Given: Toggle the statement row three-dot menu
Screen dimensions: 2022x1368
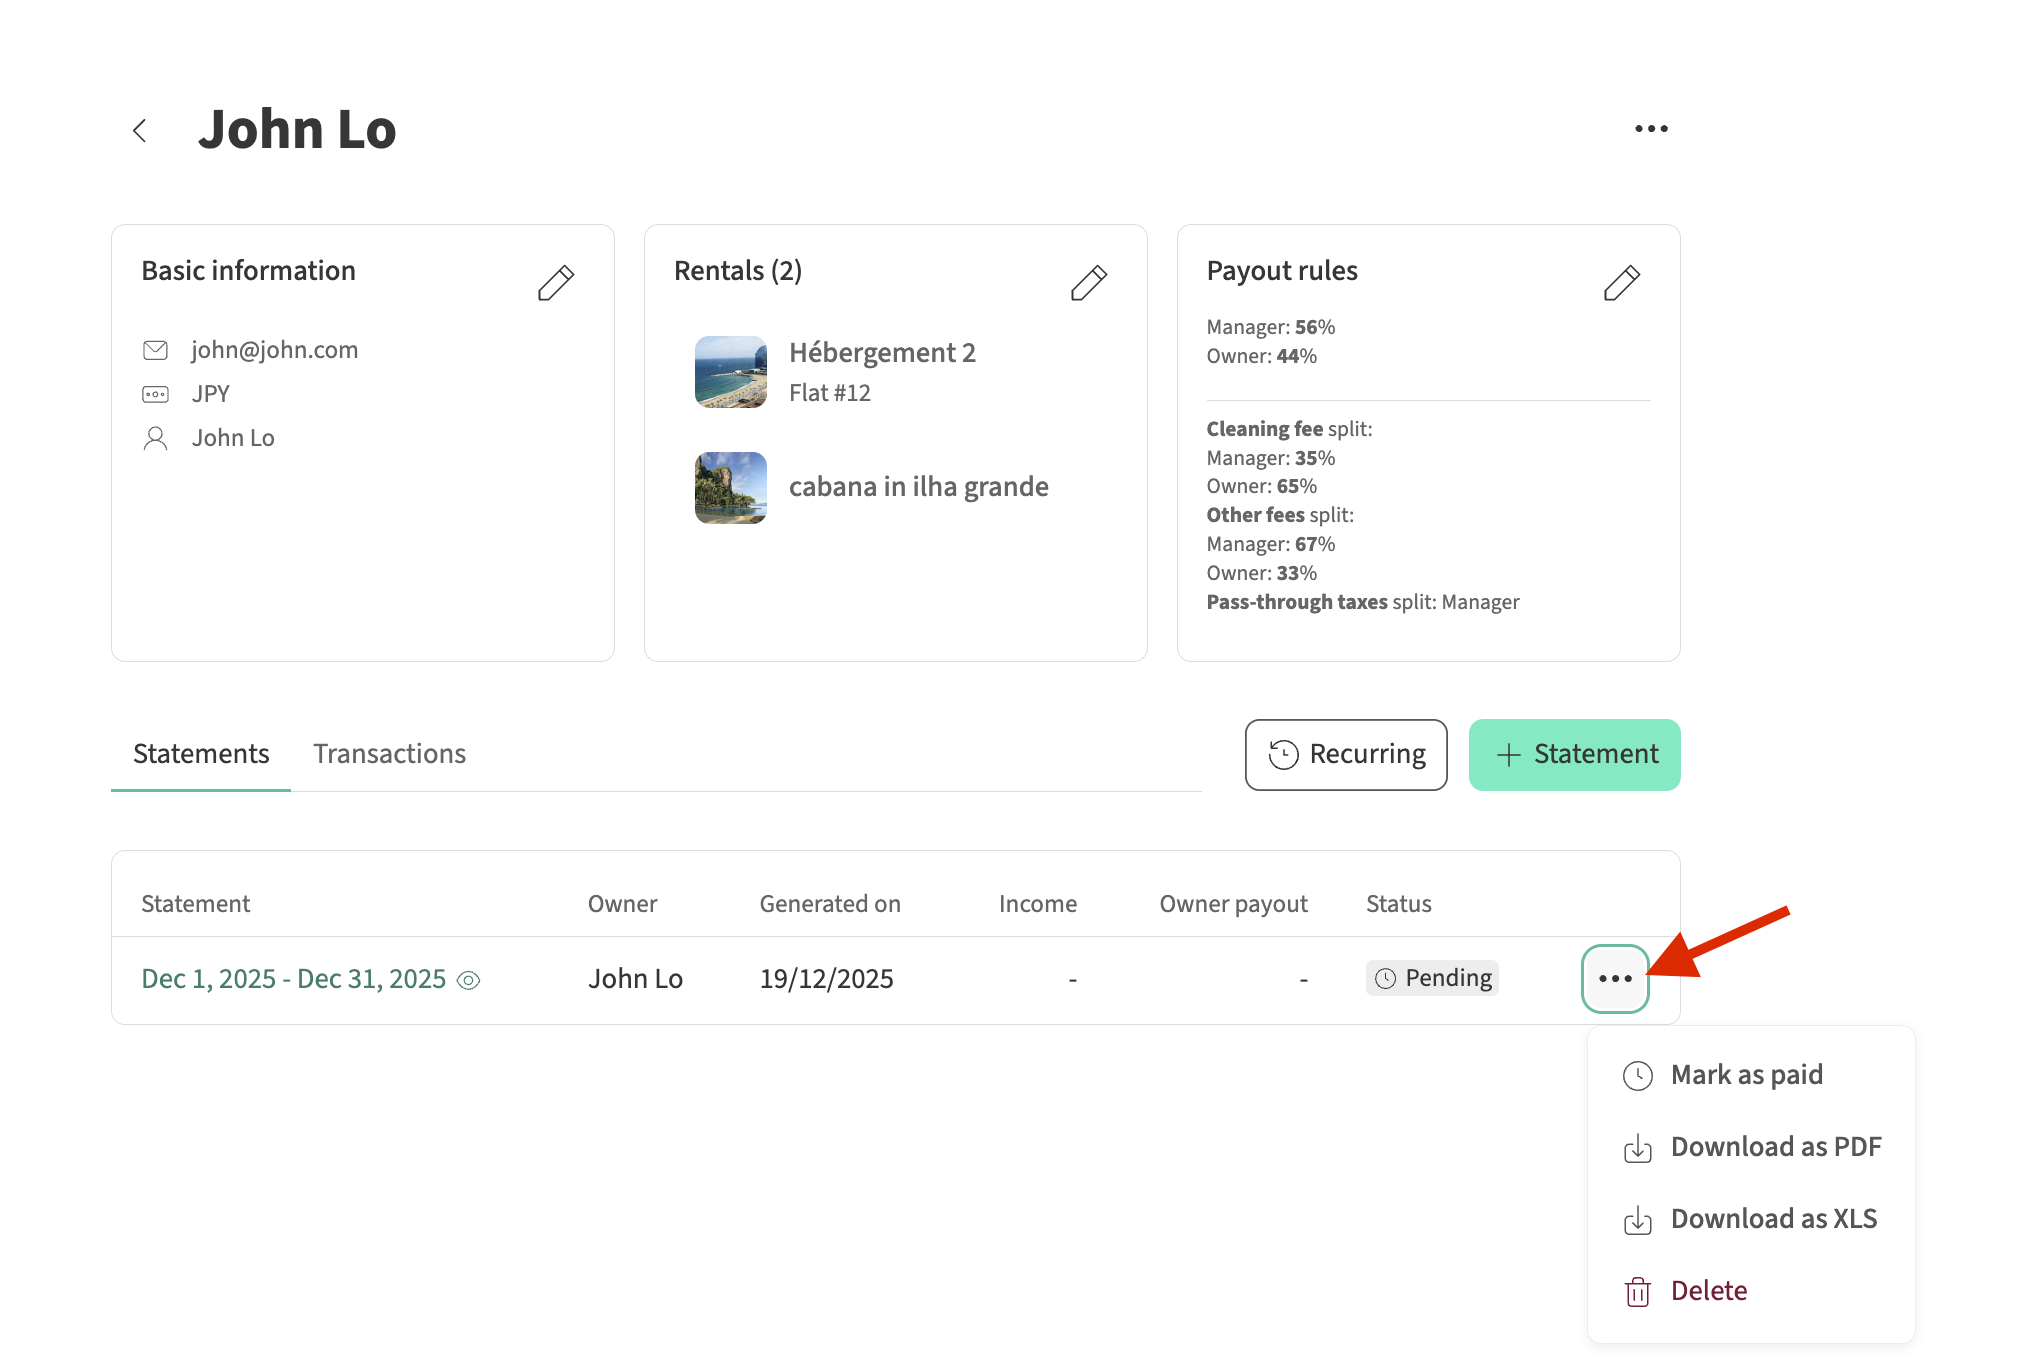Looking at the screenshot, I should (1615, 979).
